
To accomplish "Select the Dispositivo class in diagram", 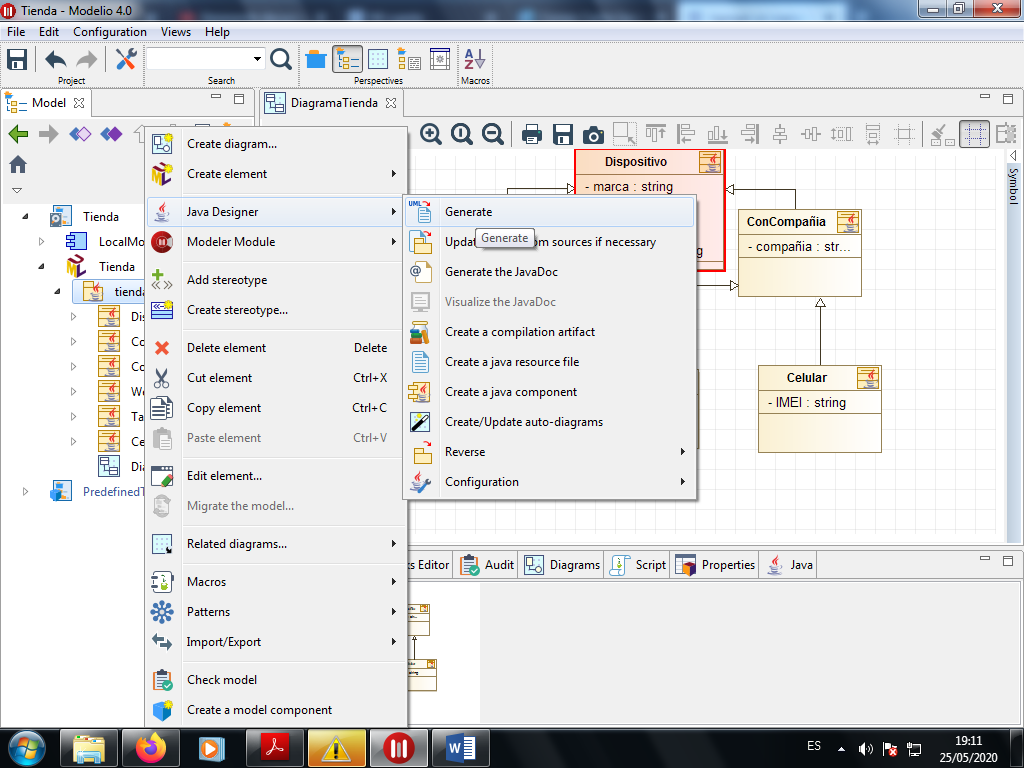I will point(635,162).
